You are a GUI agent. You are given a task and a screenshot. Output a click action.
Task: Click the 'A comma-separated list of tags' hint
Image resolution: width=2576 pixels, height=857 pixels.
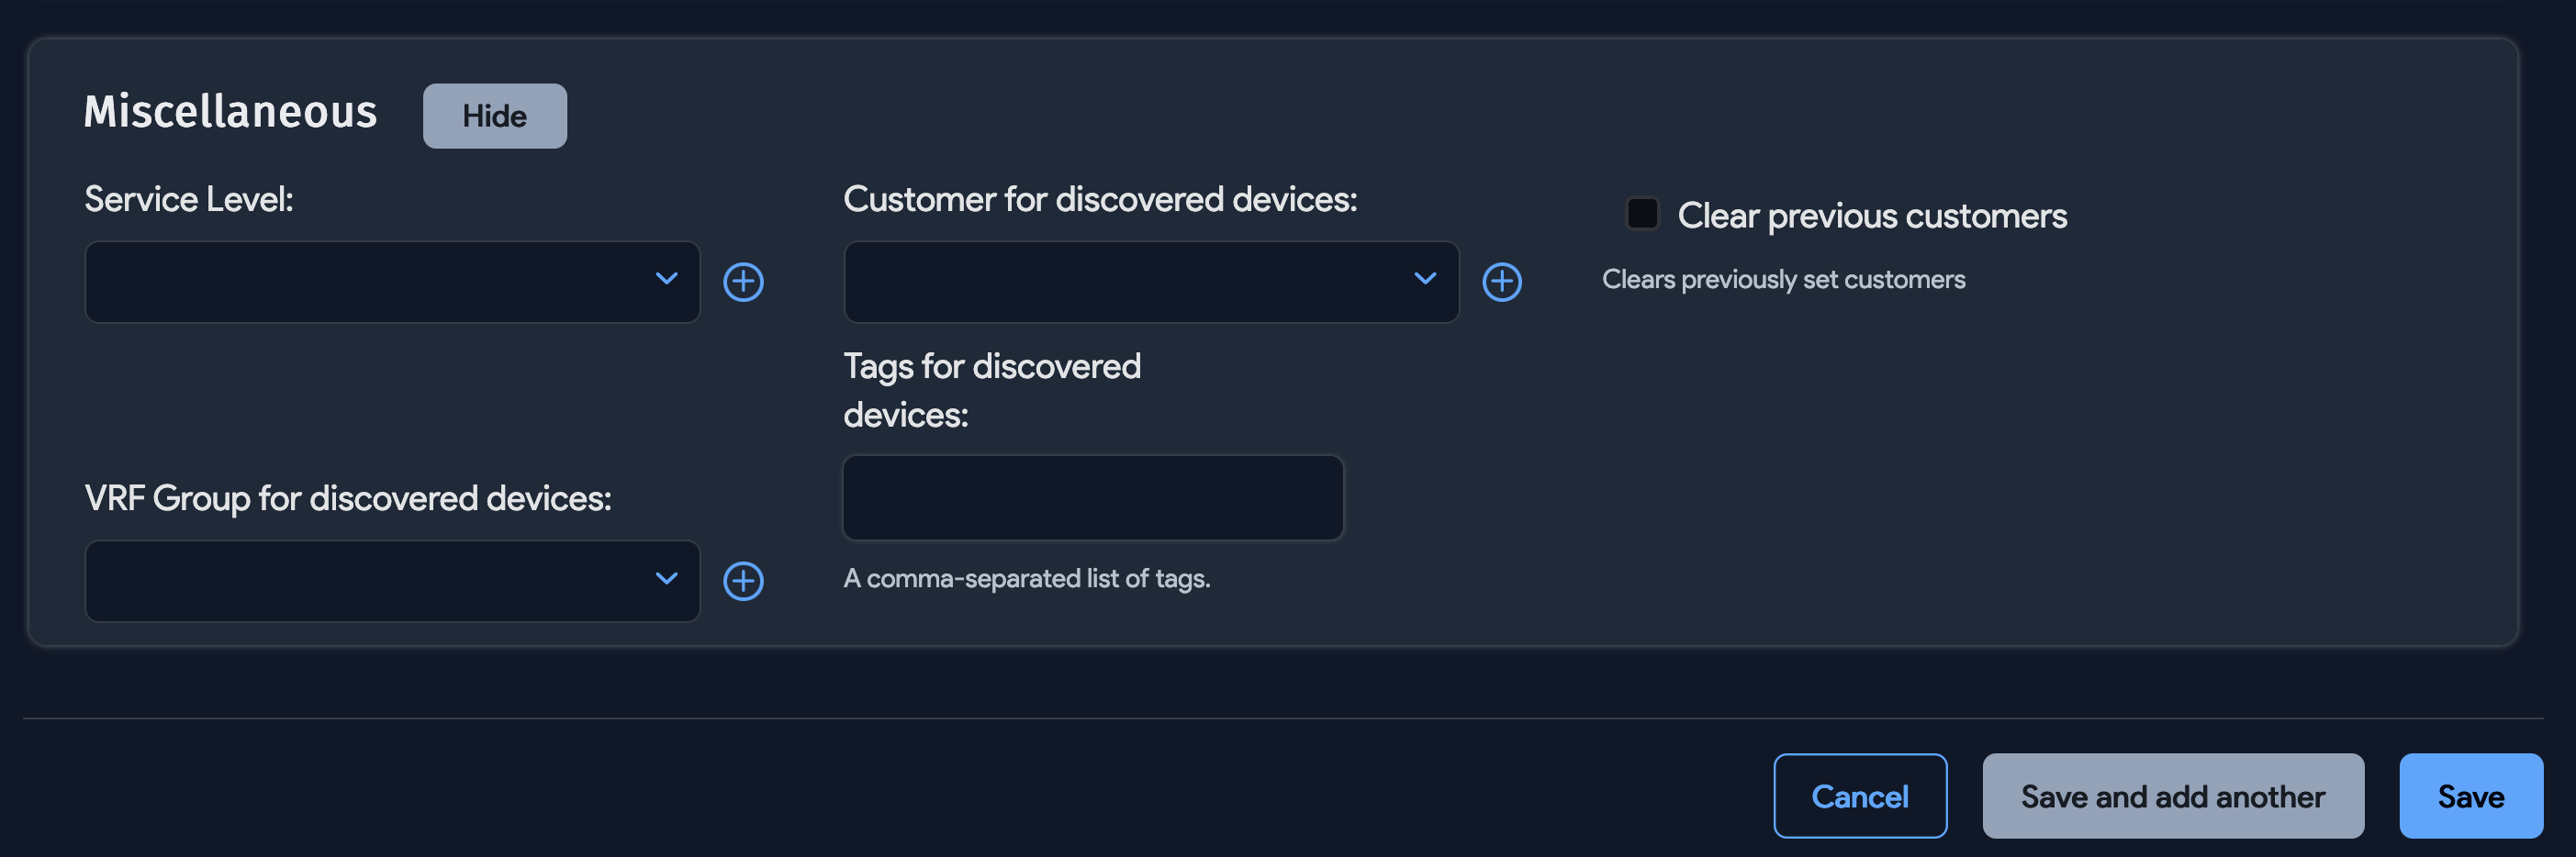[x=1026, y=578]
